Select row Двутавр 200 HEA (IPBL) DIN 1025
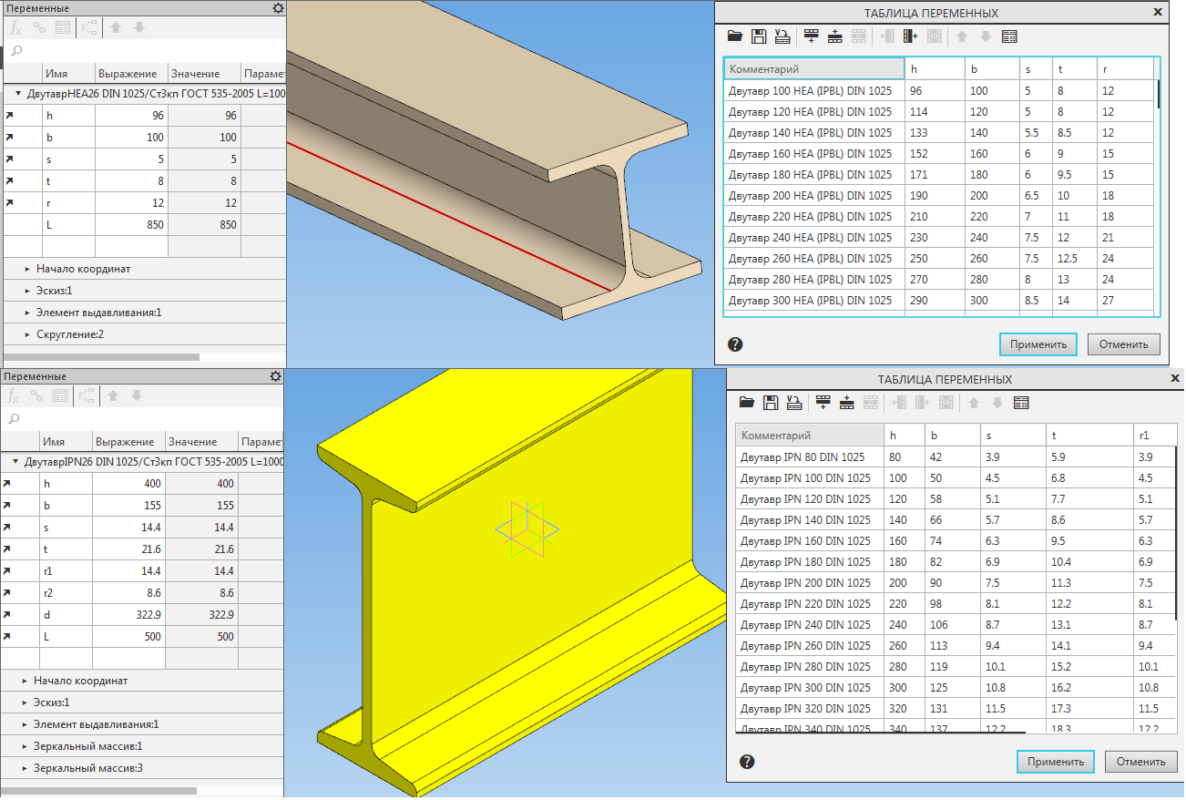This screenshot has height=800, width=1186. point(939,196)
